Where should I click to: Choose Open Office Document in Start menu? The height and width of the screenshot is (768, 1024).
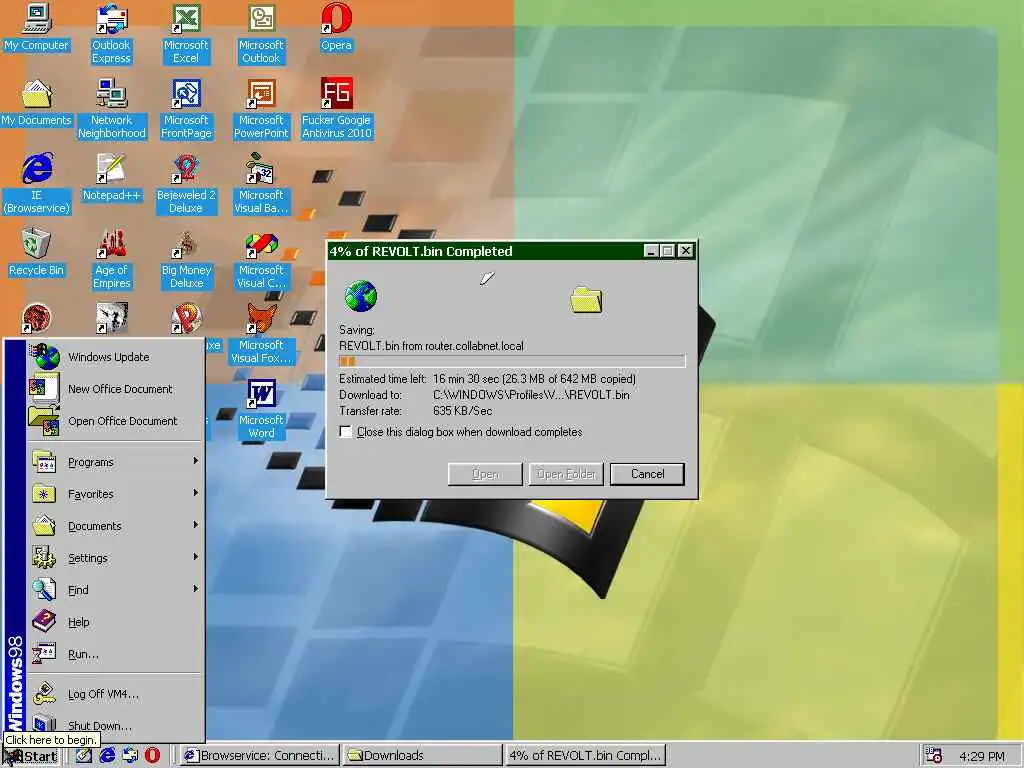[x=116, y=421]
